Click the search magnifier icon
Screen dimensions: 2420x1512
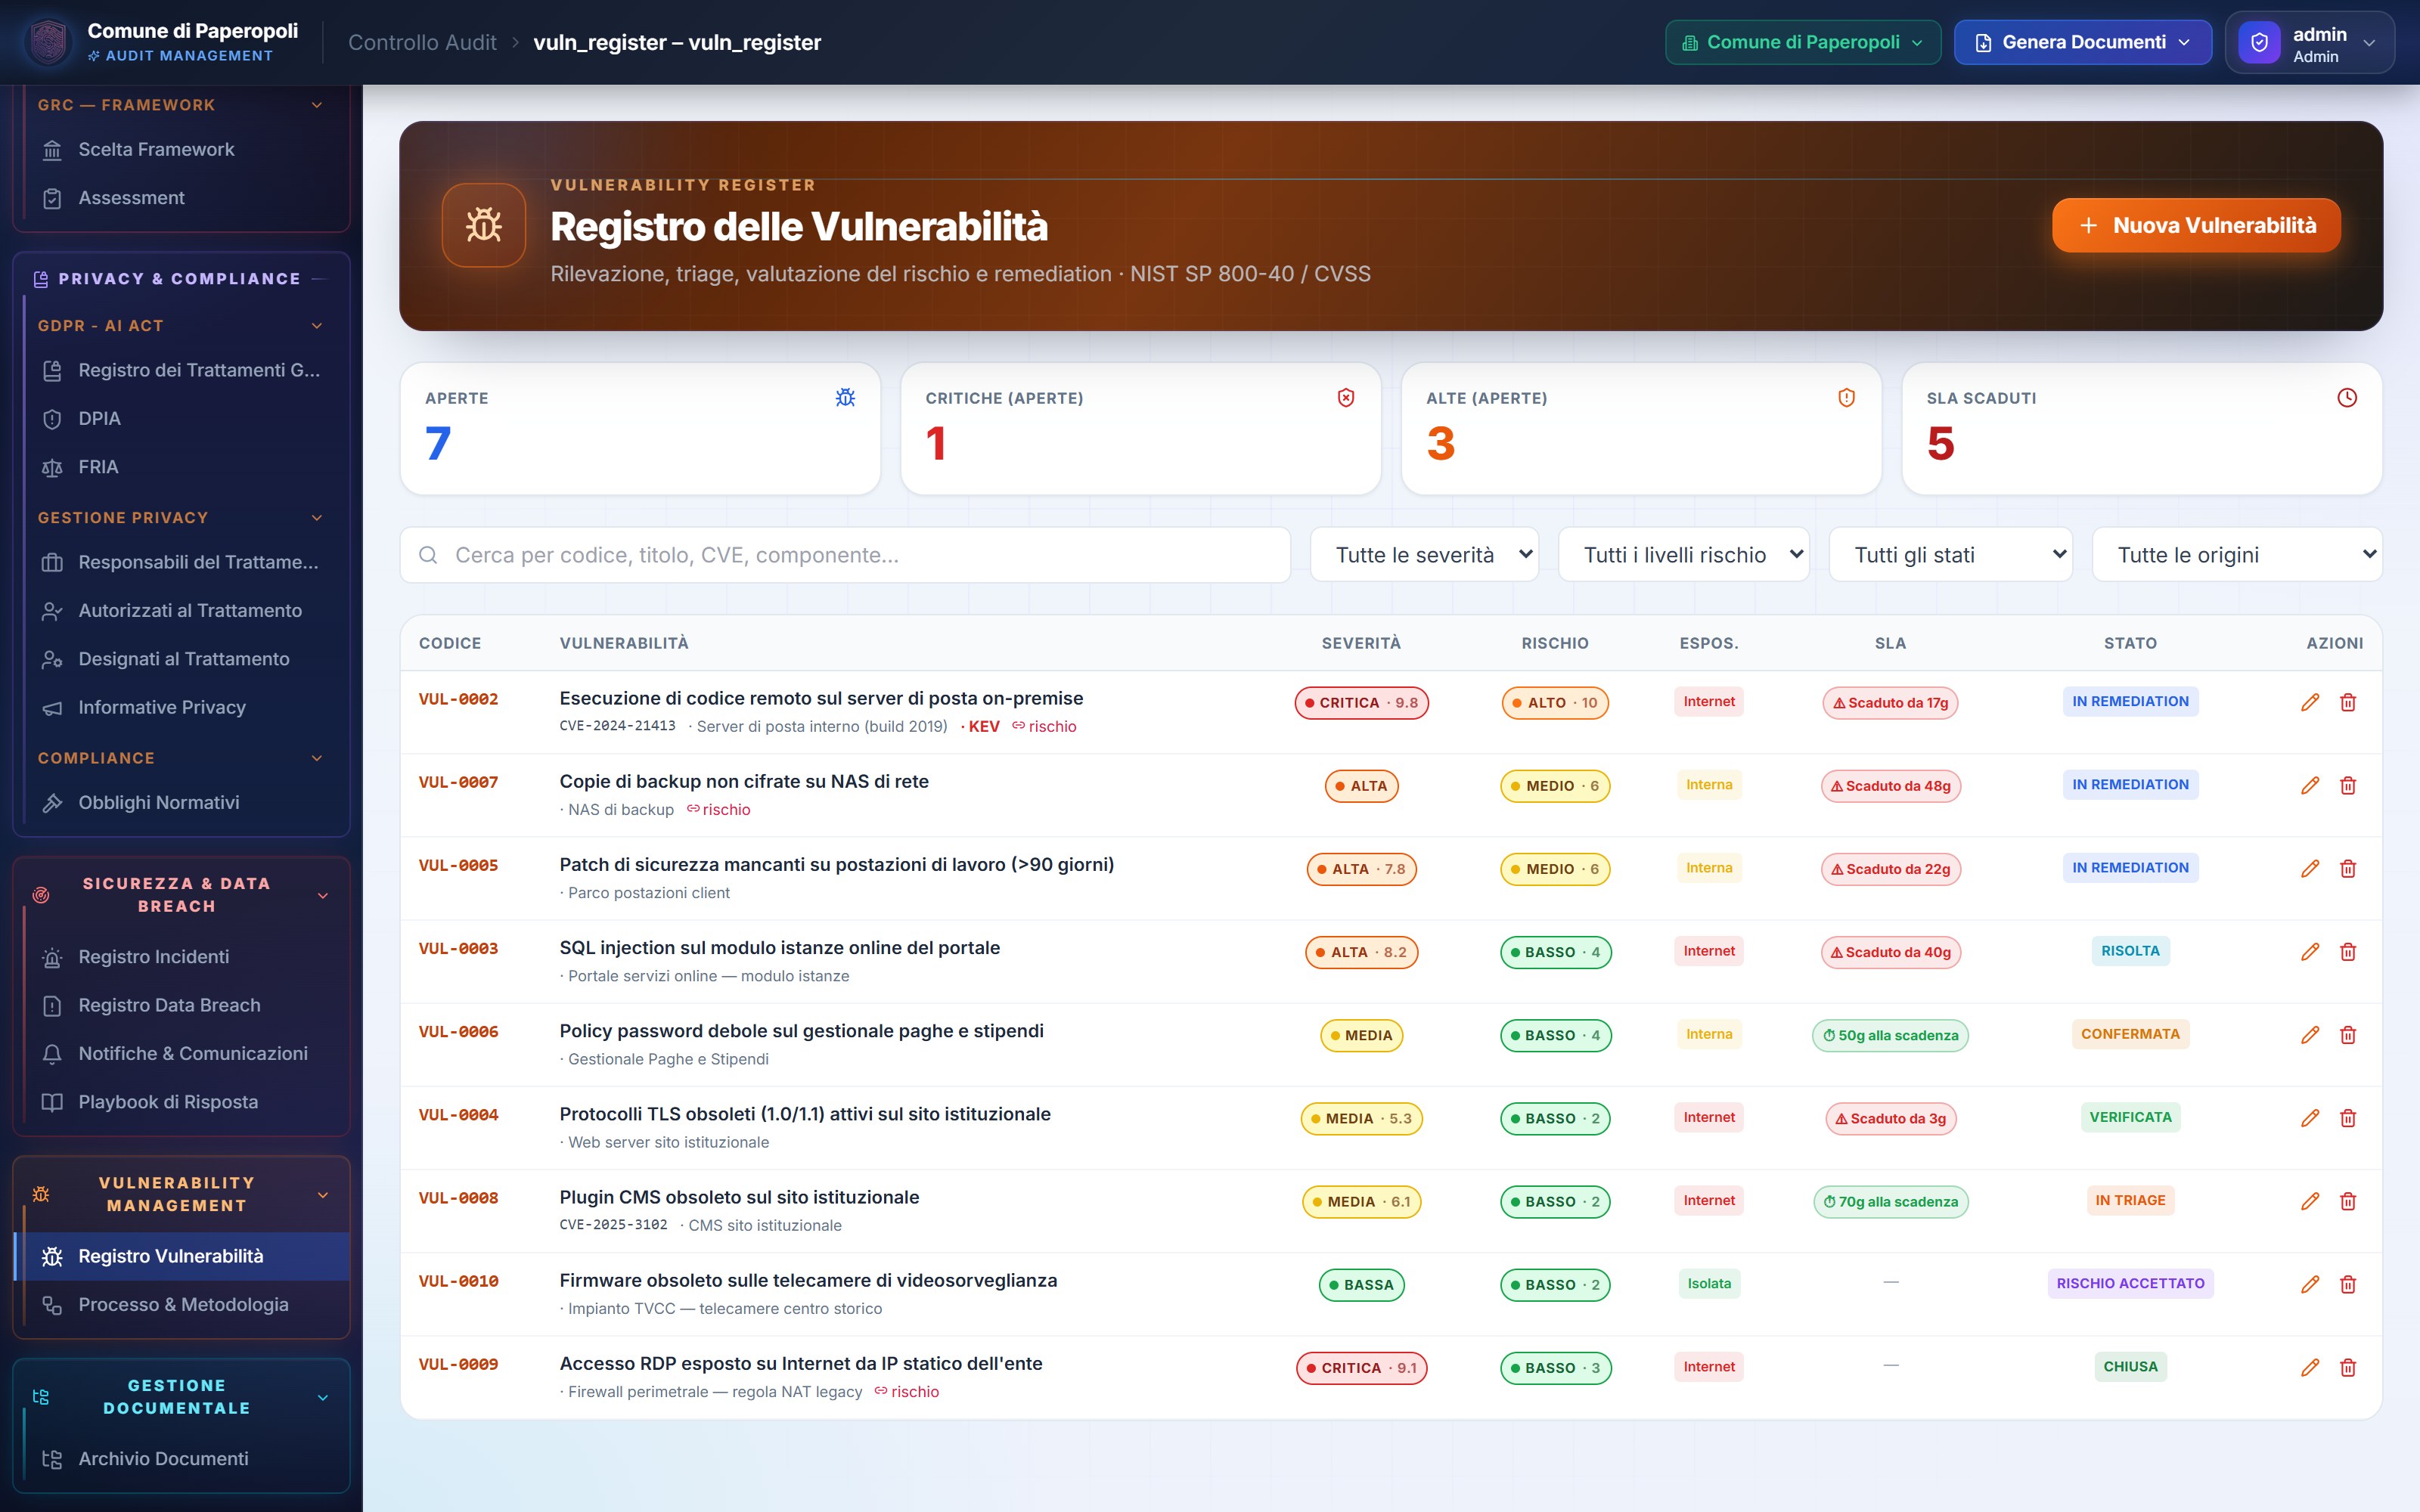coord(428,555)
